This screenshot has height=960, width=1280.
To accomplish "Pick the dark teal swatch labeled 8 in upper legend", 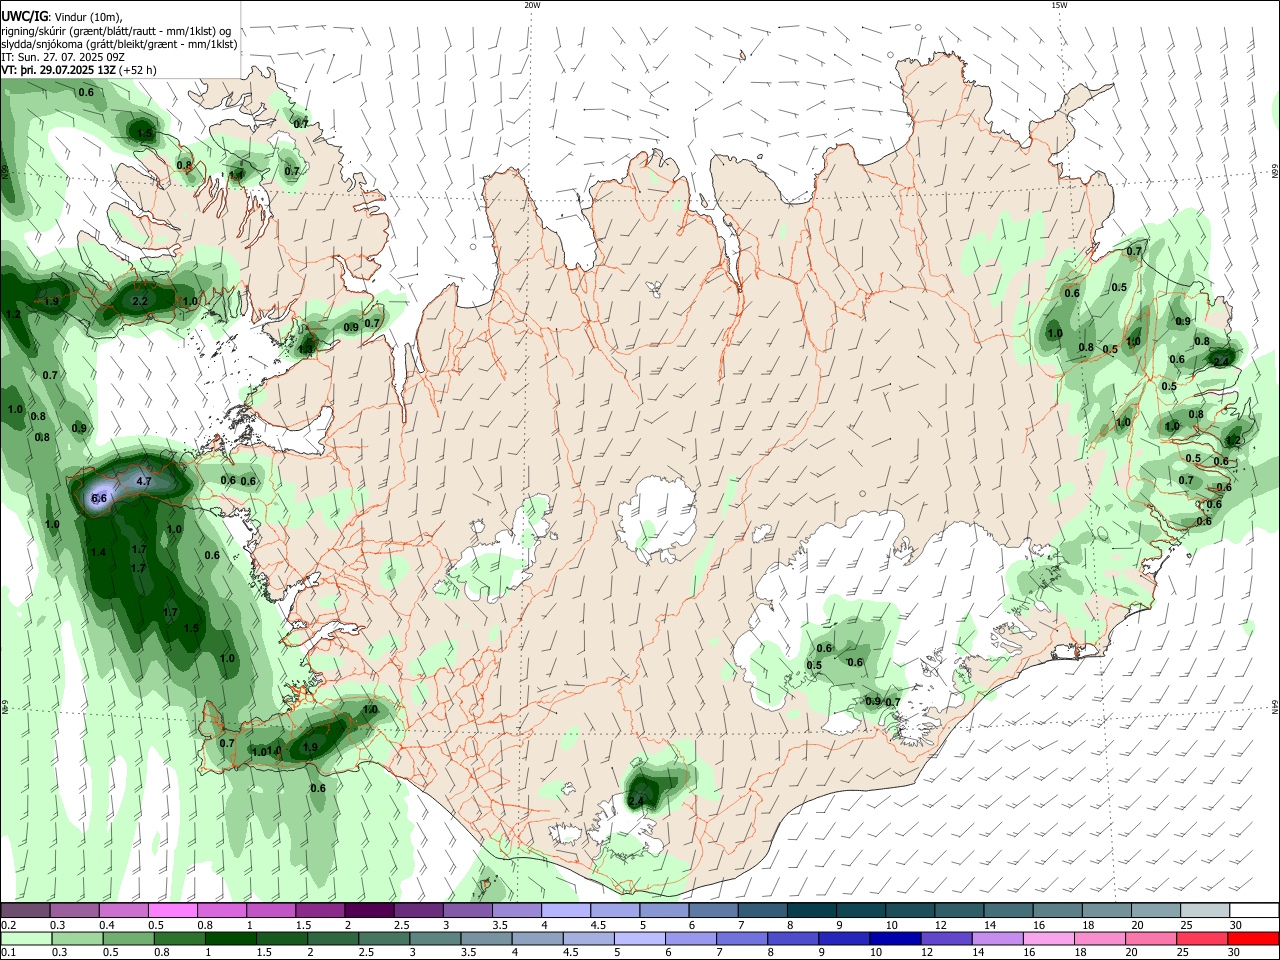I will [810, 910].
